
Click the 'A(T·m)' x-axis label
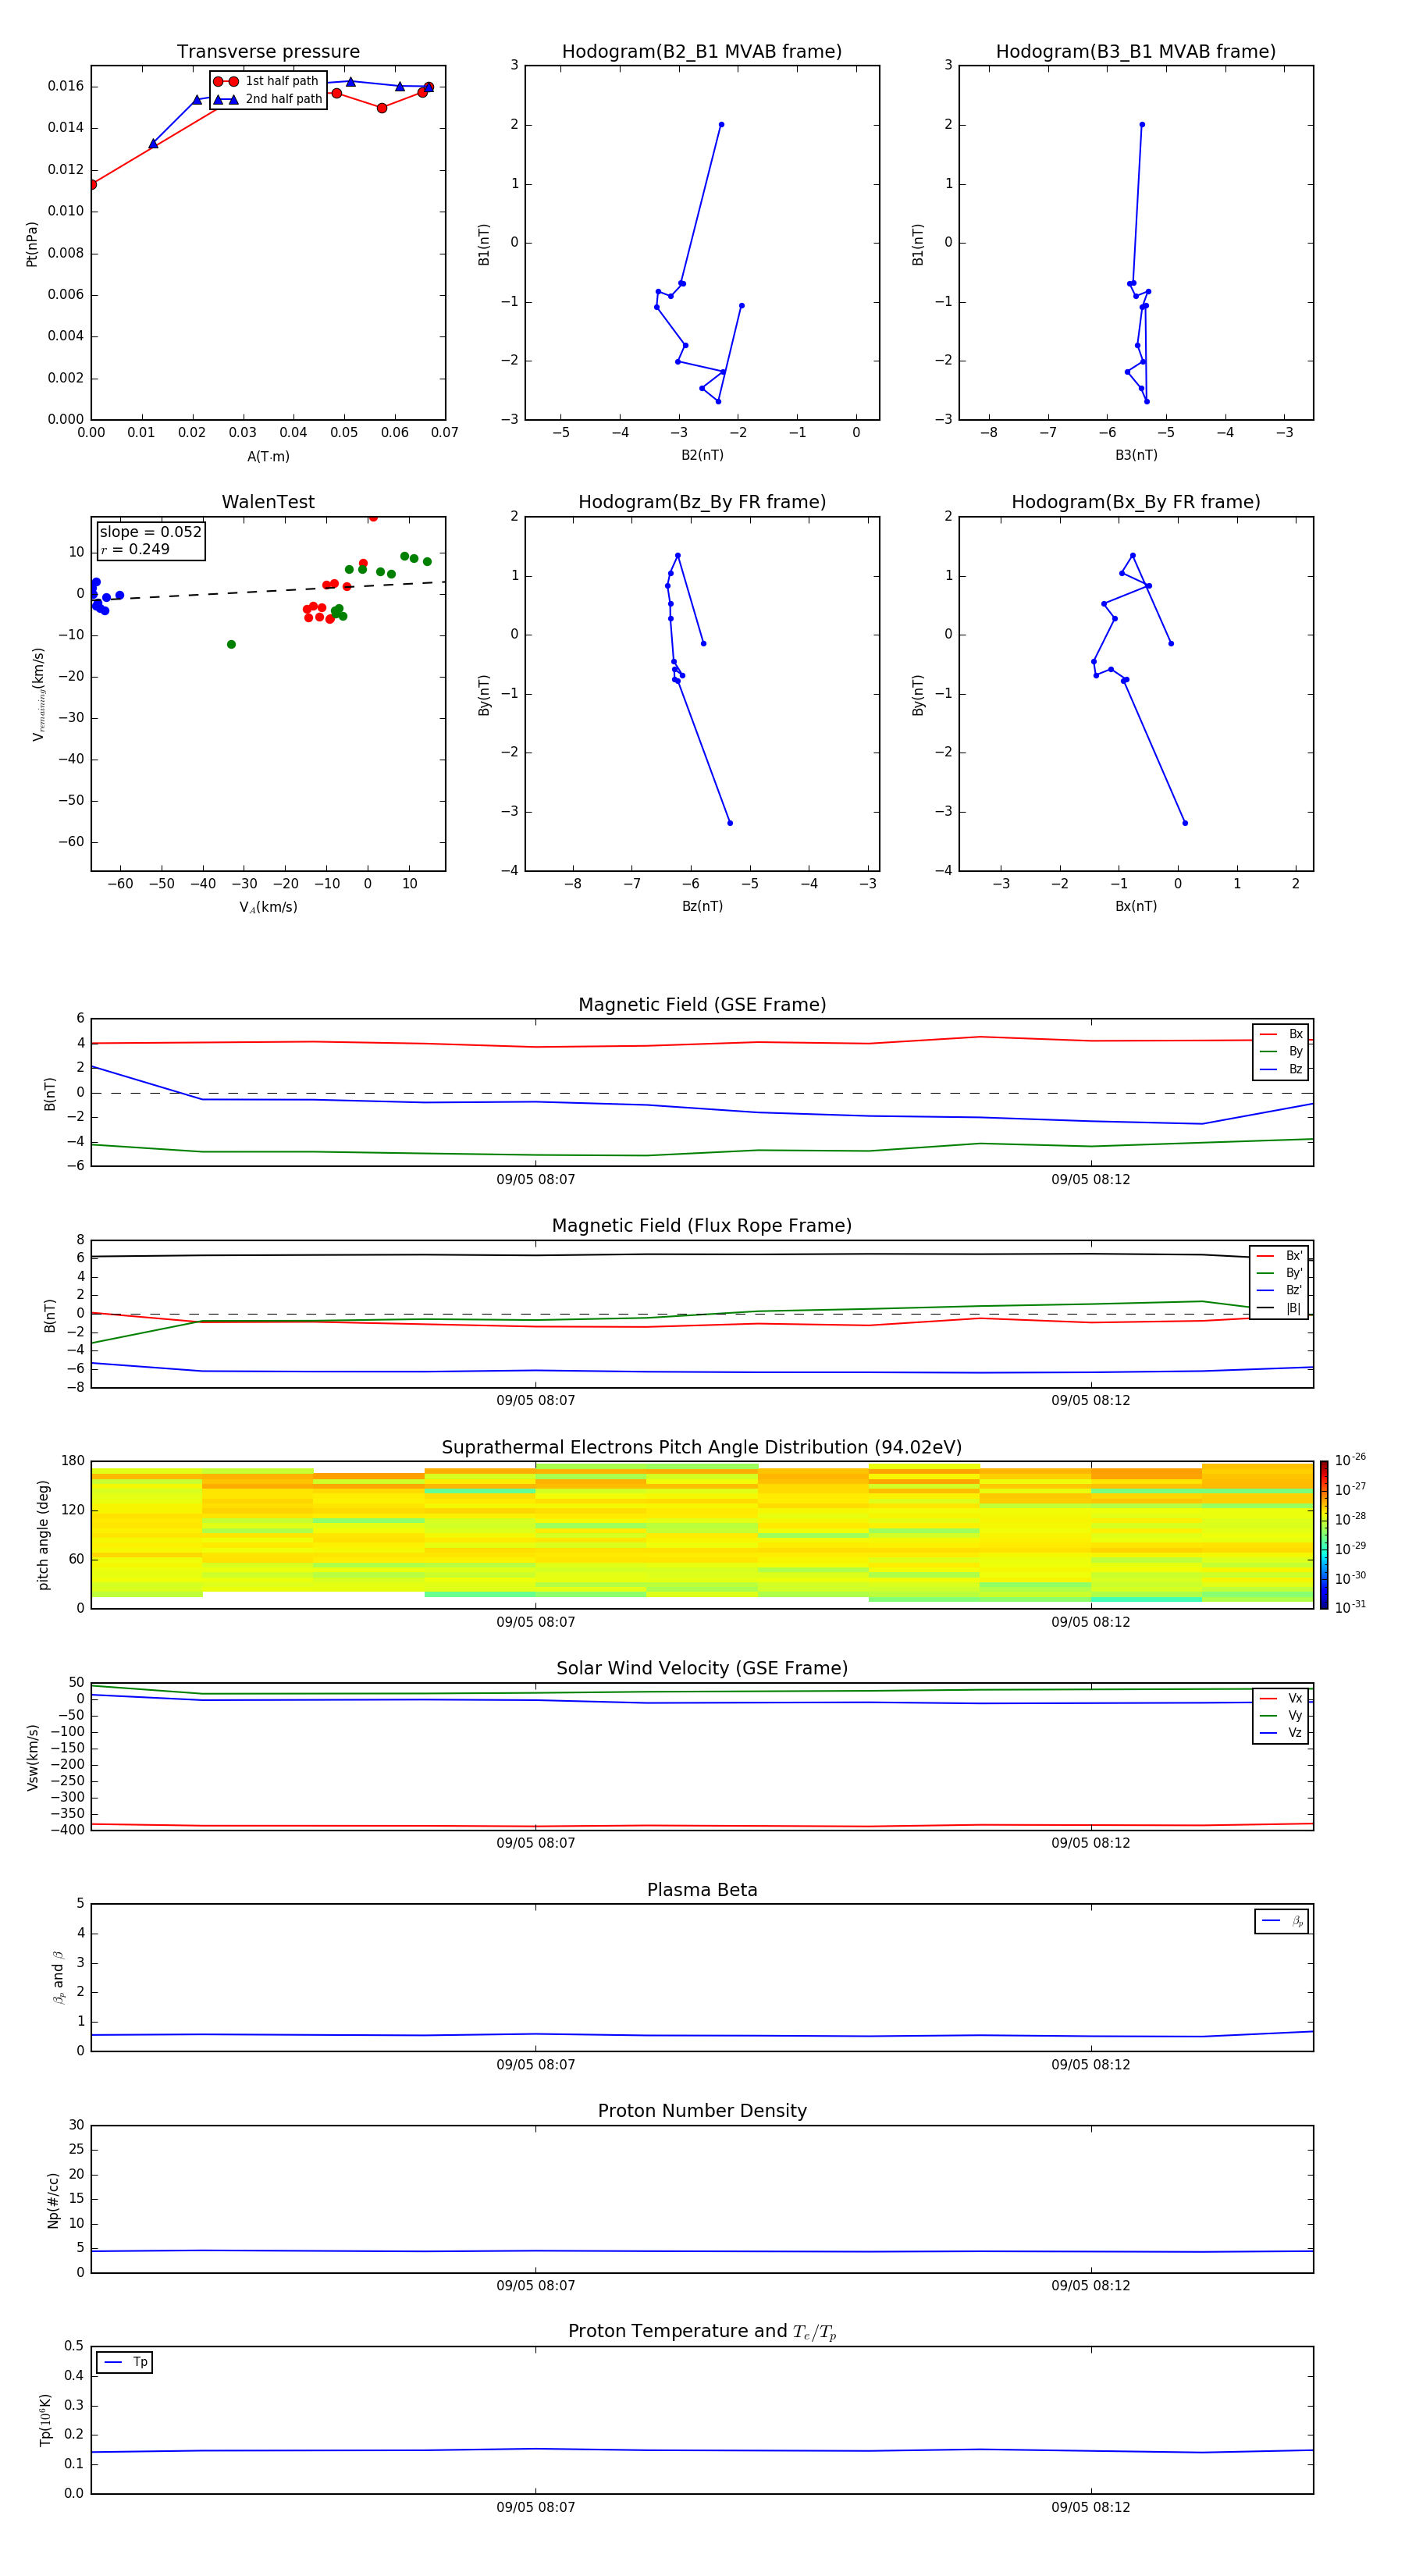[268, 457]
